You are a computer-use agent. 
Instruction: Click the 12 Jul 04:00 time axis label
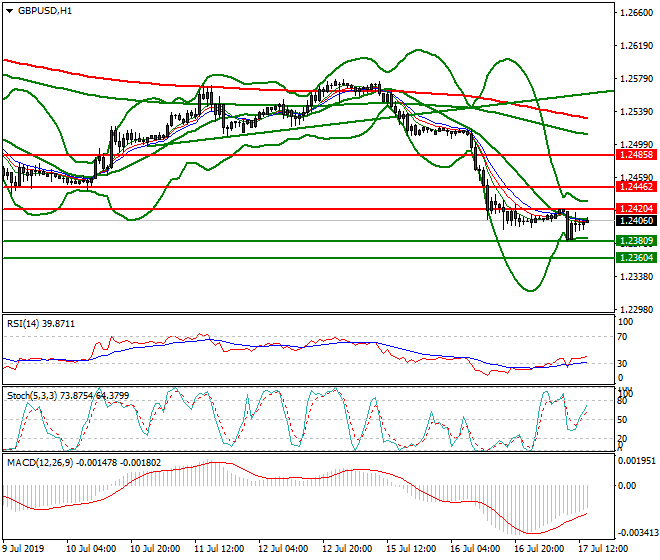[283, 549]
